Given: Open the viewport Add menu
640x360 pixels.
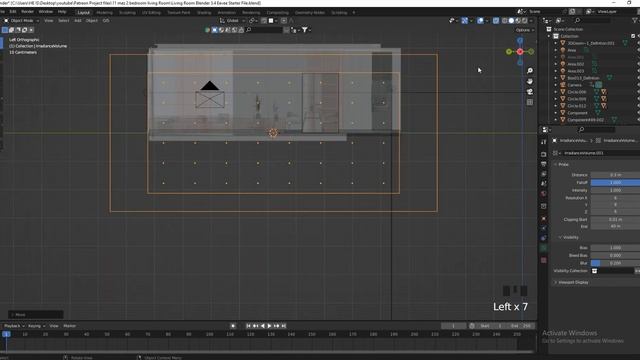Looking at the screenshot, I should point(78,20).
